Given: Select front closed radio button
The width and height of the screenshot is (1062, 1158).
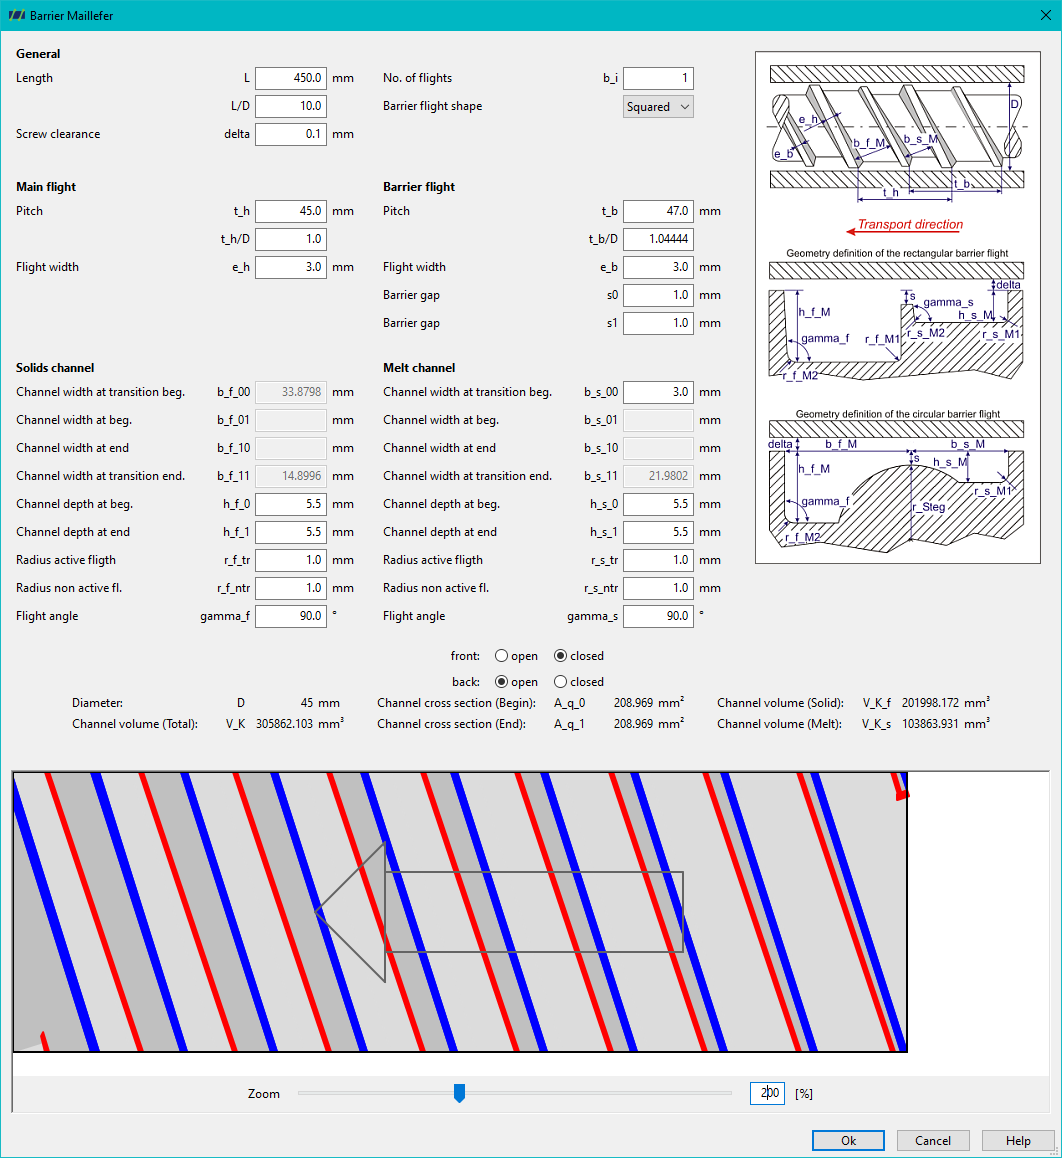Looking at the screenshot, I should click(561, 656).
